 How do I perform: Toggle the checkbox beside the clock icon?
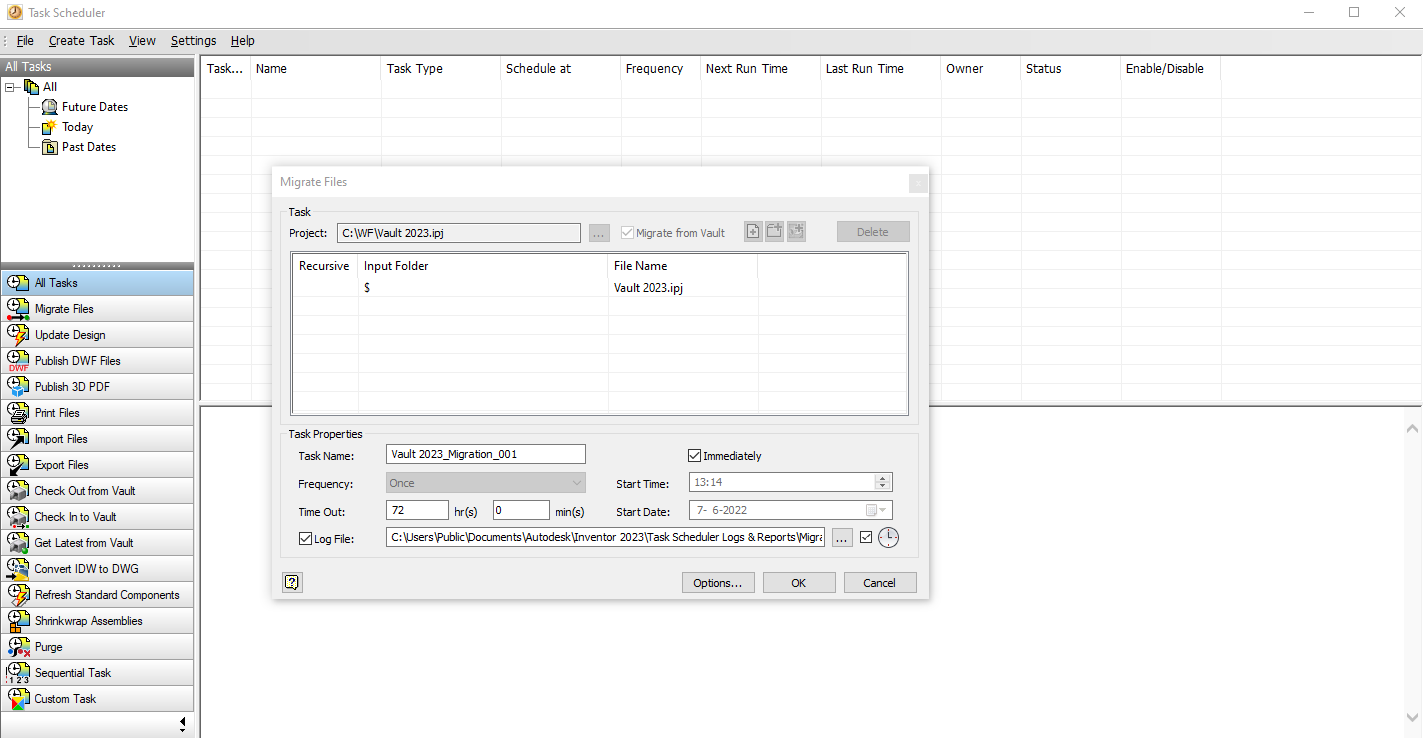tap(866, 537)
